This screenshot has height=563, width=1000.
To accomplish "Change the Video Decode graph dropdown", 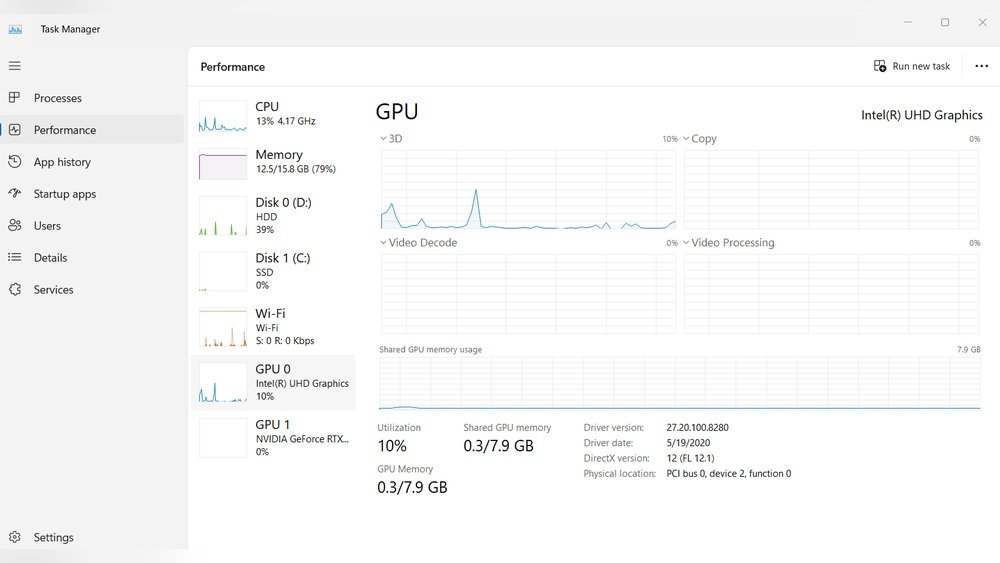I will tap(383, 243).
